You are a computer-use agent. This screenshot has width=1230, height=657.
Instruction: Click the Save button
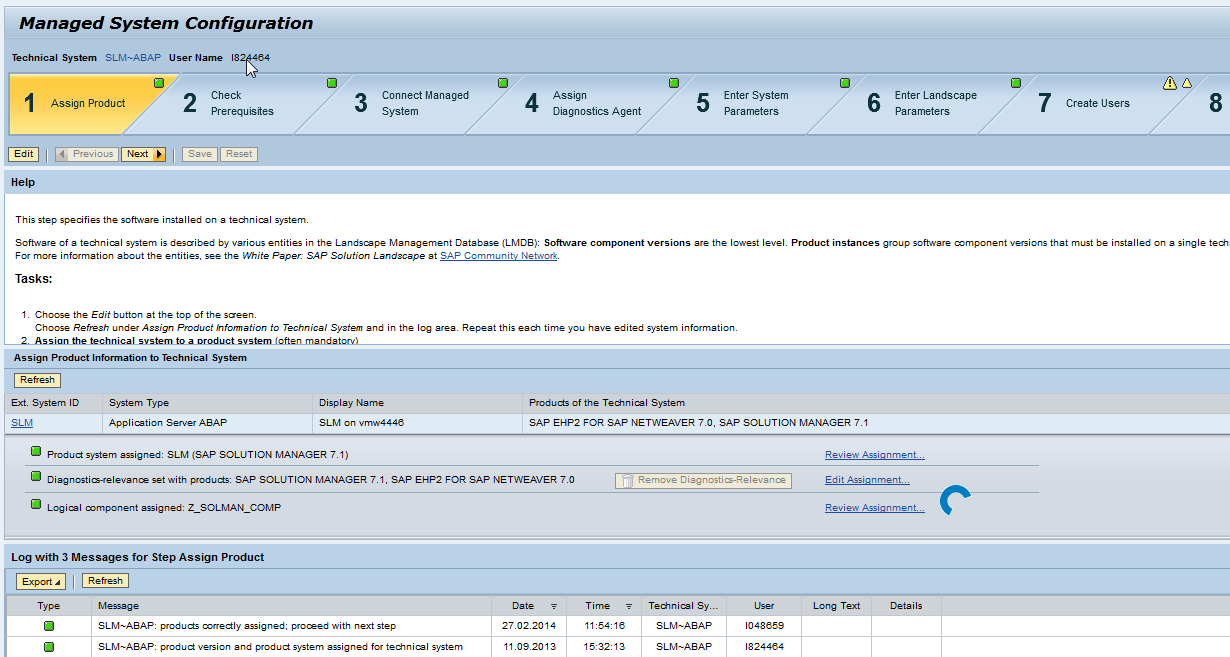(x=200, y=154)
